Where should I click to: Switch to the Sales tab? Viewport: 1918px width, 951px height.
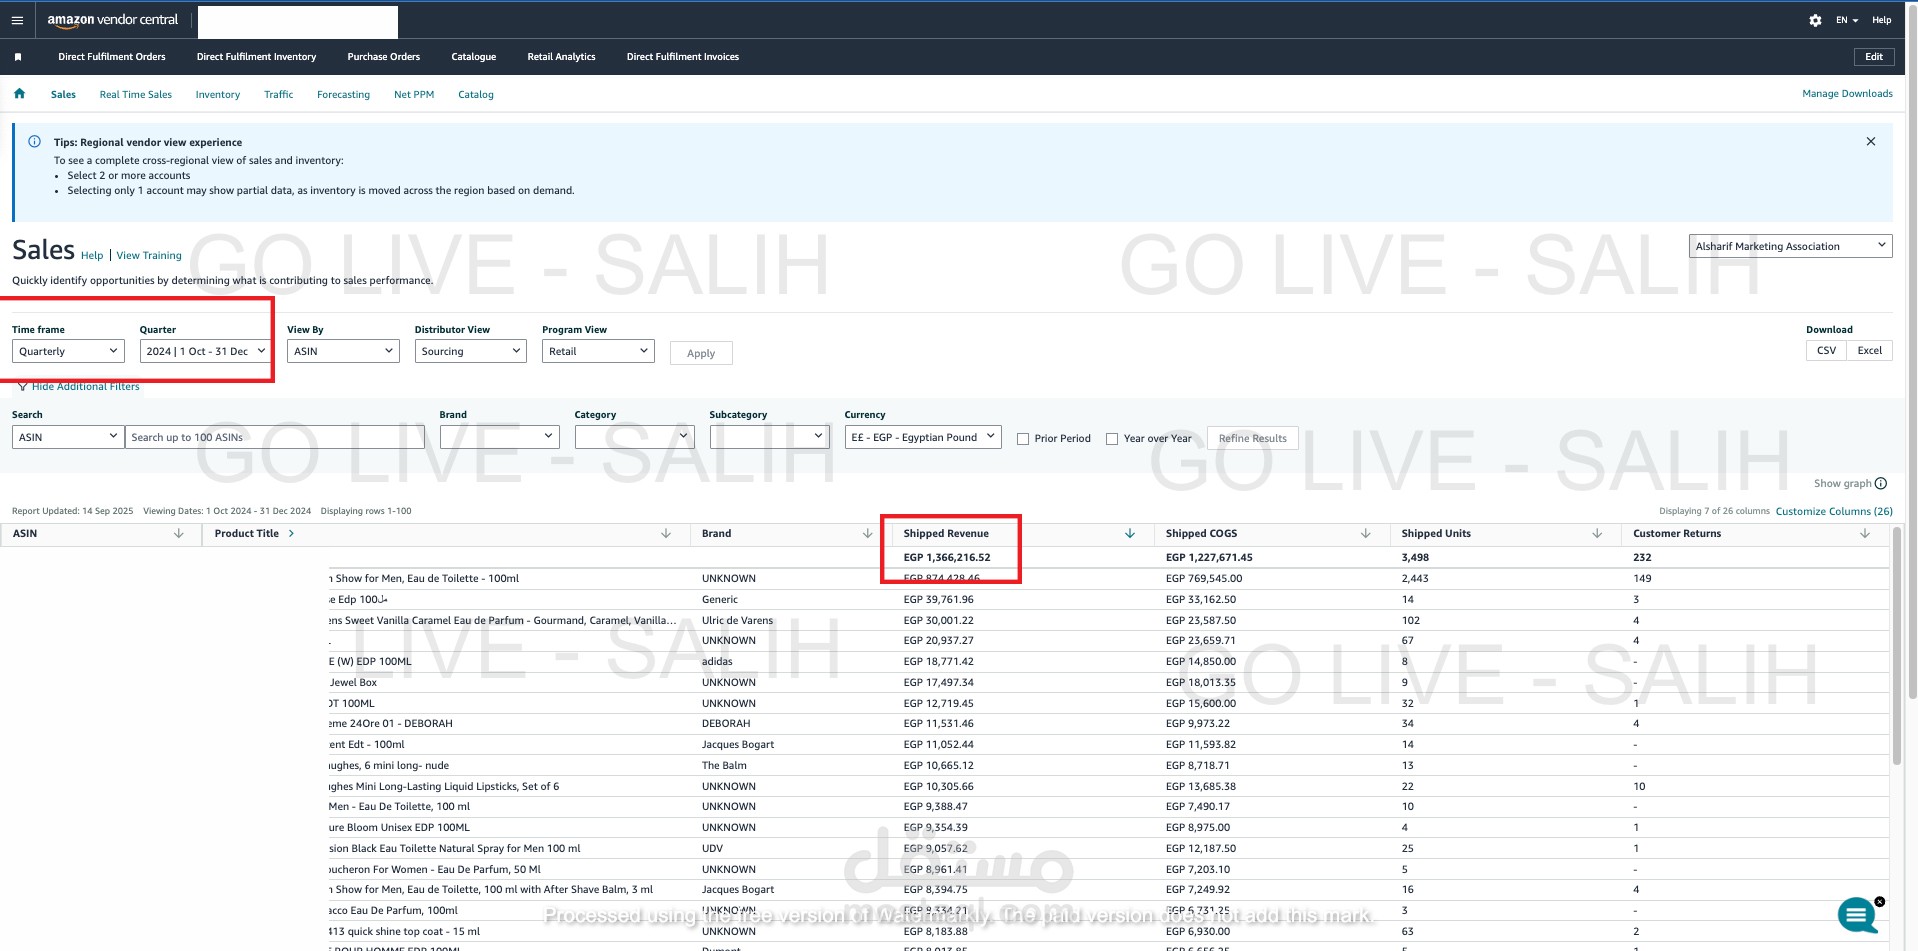[x=63, y=95]
